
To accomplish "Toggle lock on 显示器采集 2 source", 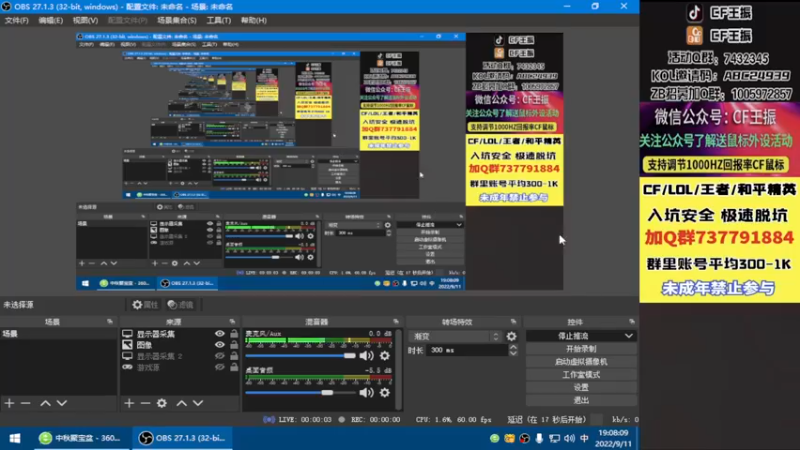I will 234,356.
